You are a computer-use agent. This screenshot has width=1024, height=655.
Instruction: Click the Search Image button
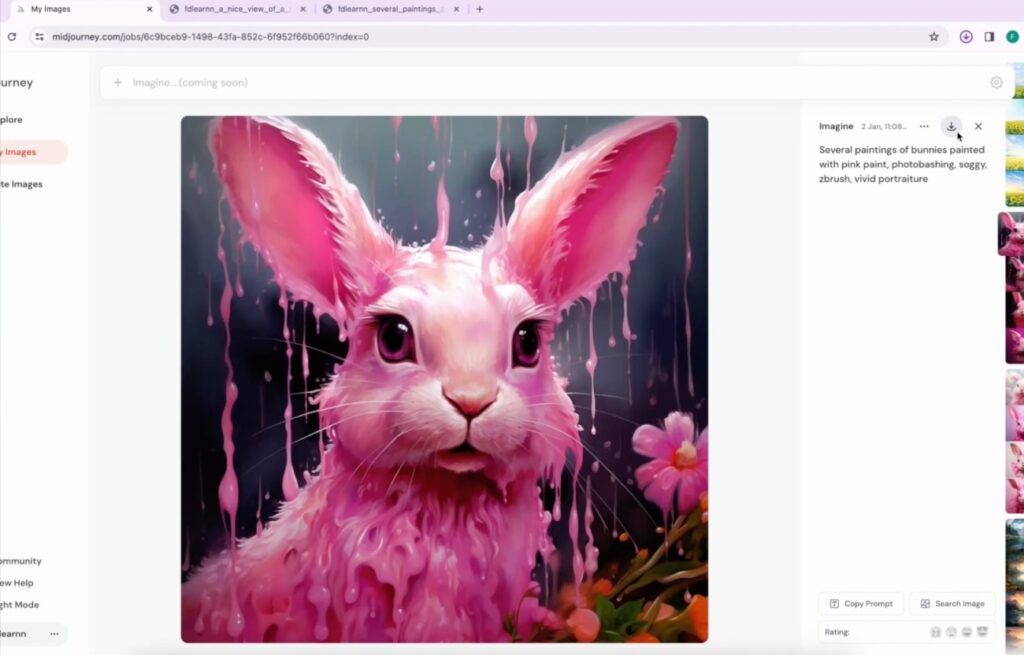(x=952, y=603)
